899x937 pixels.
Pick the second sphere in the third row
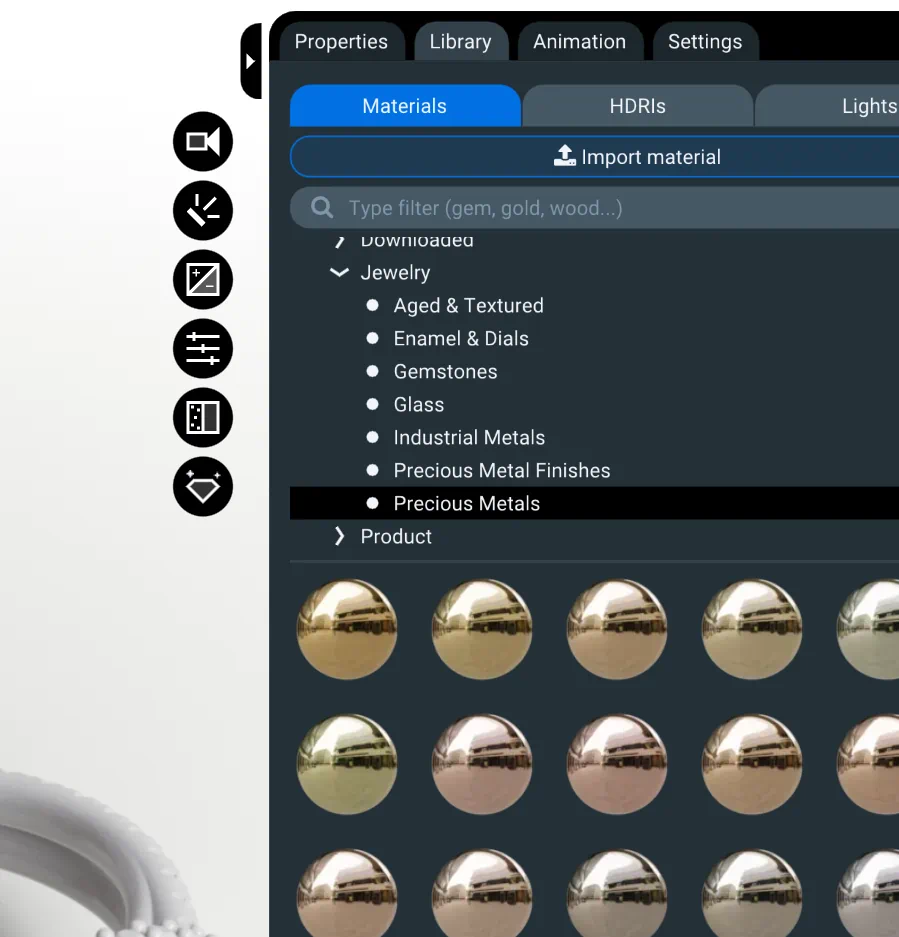482,893
